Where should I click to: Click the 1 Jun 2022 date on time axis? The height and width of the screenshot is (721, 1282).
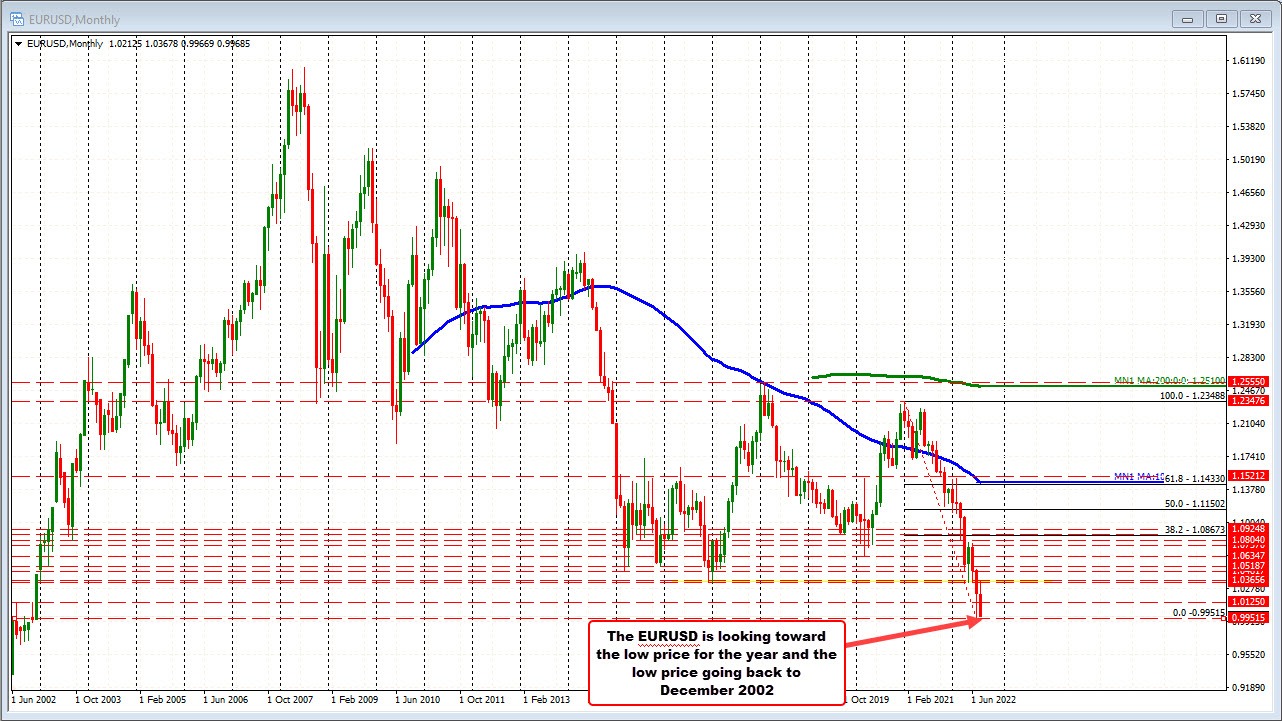pyautogui.click(x=995, y=700)
